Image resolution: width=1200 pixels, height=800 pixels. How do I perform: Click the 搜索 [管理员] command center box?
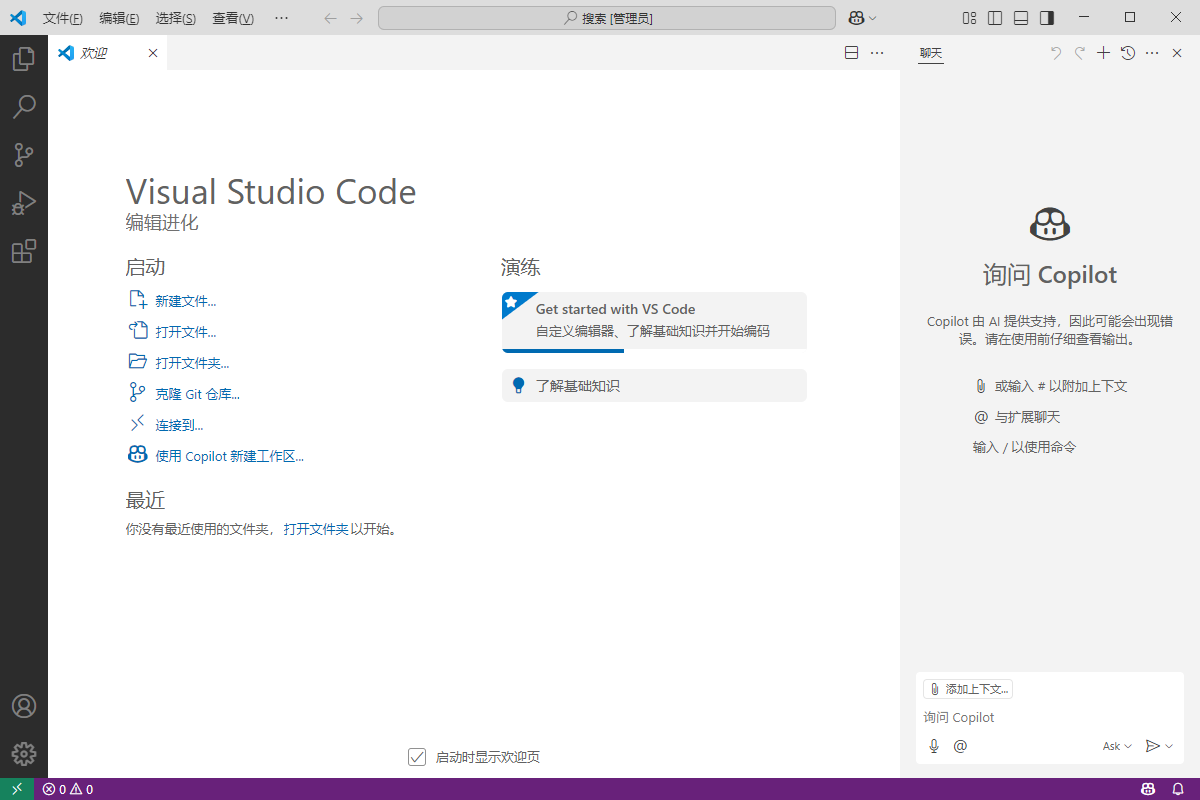click(607, 18)
